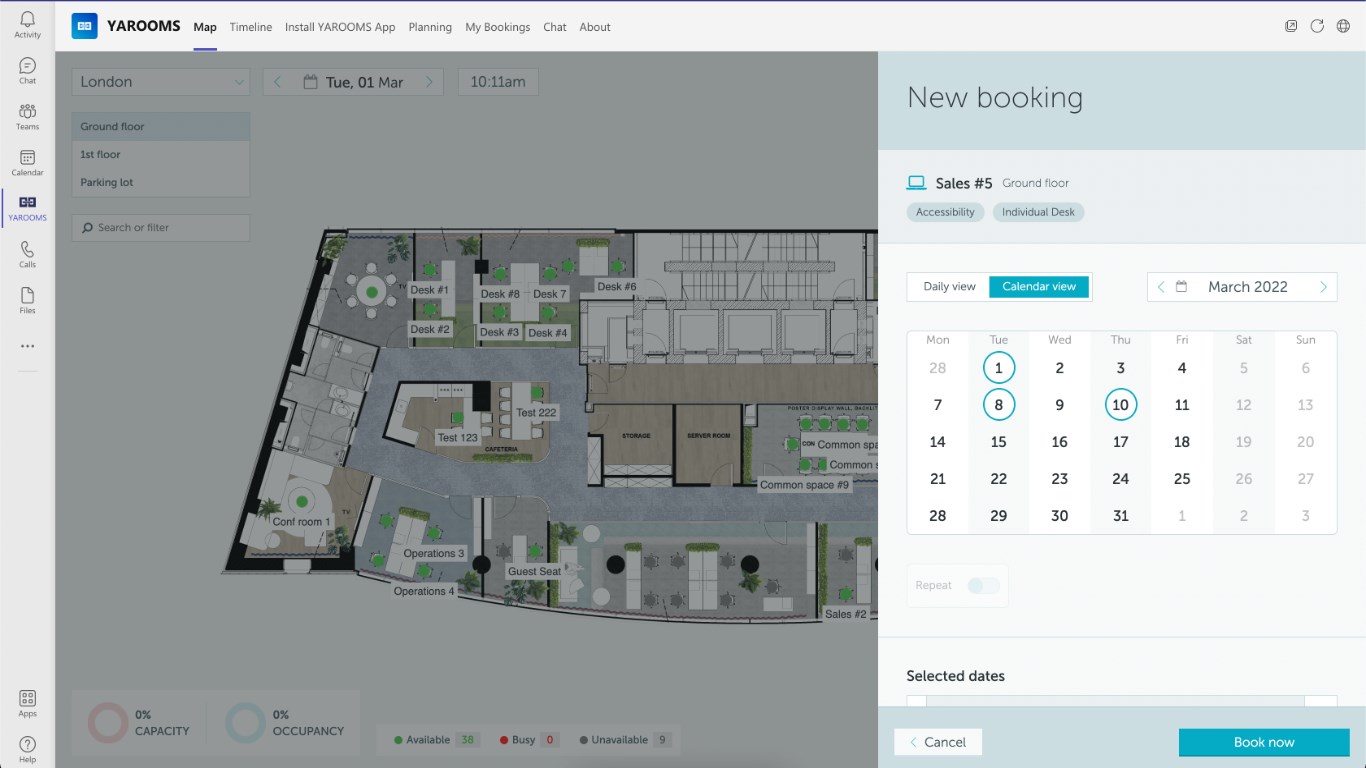Open the Map tab
This screenshot has height=768, width=1366.
pos(205,27)
